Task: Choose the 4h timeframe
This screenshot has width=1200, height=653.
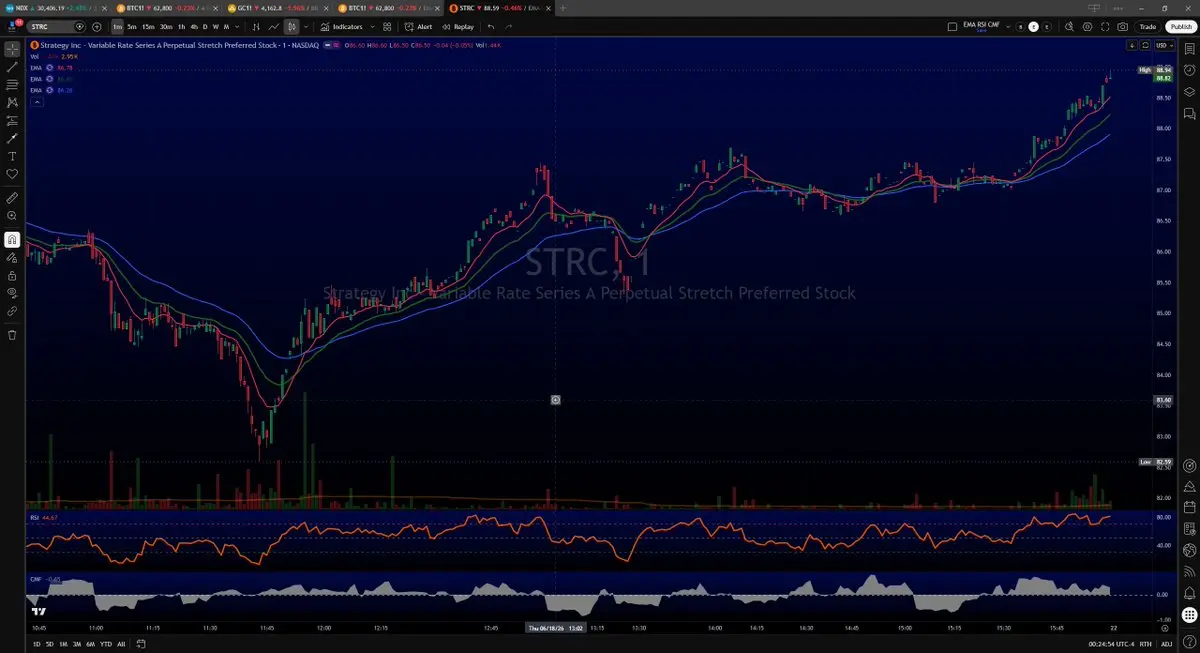Action: point(194,27)
